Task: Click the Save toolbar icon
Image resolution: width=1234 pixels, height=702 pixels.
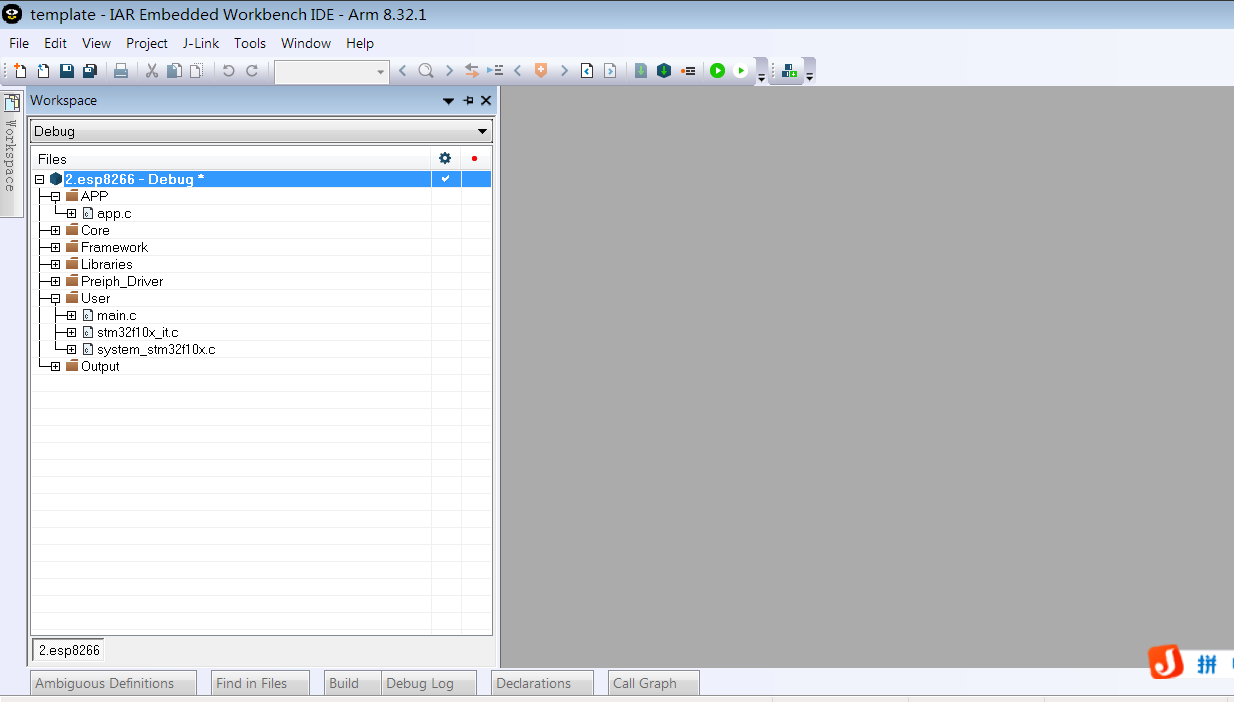Action: tap(67, 71)
